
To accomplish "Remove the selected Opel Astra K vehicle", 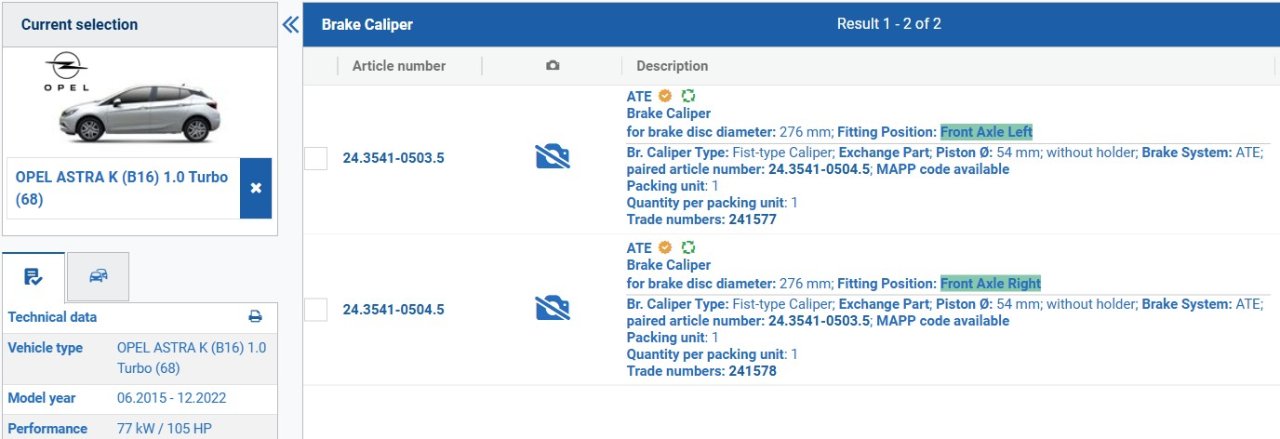I will [x=255, y=188].
